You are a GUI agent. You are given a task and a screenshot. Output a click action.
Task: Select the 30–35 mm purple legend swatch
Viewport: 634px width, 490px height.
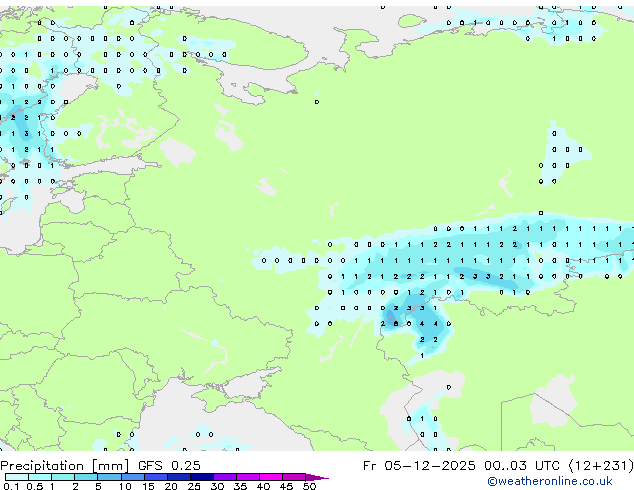click(x=224, y=477)
